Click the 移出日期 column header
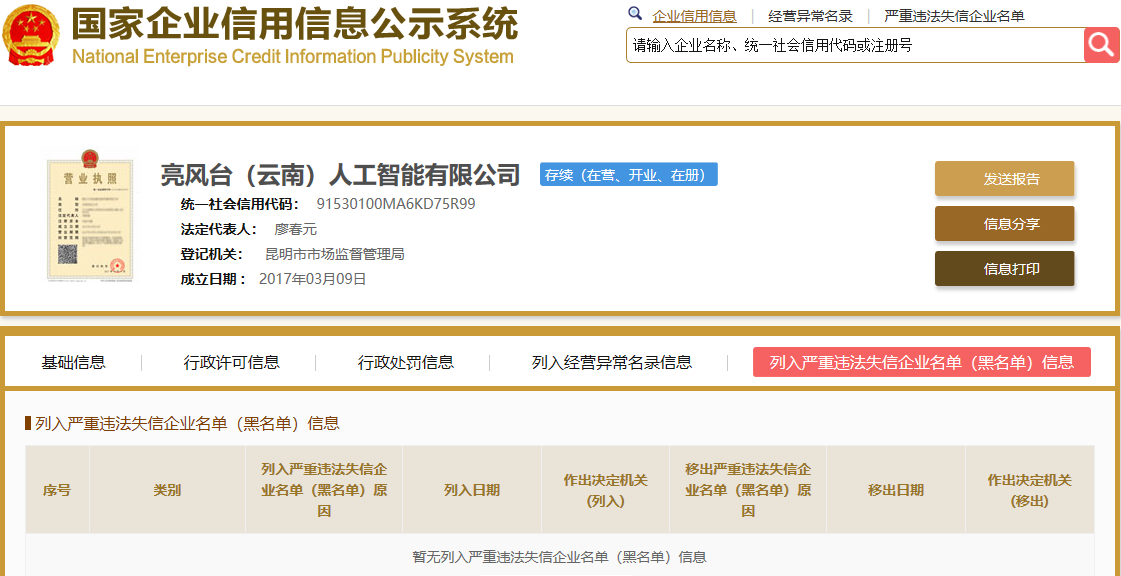1121x576 pixels. (x=896, y=490)
